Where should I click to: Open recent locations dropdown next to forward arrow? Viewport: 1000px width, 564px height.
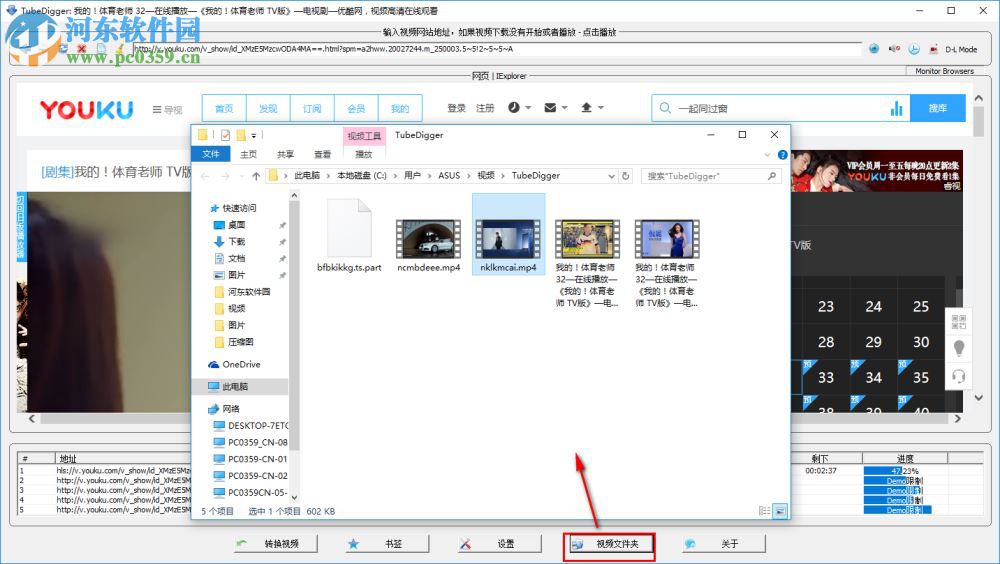pos(241,176)
